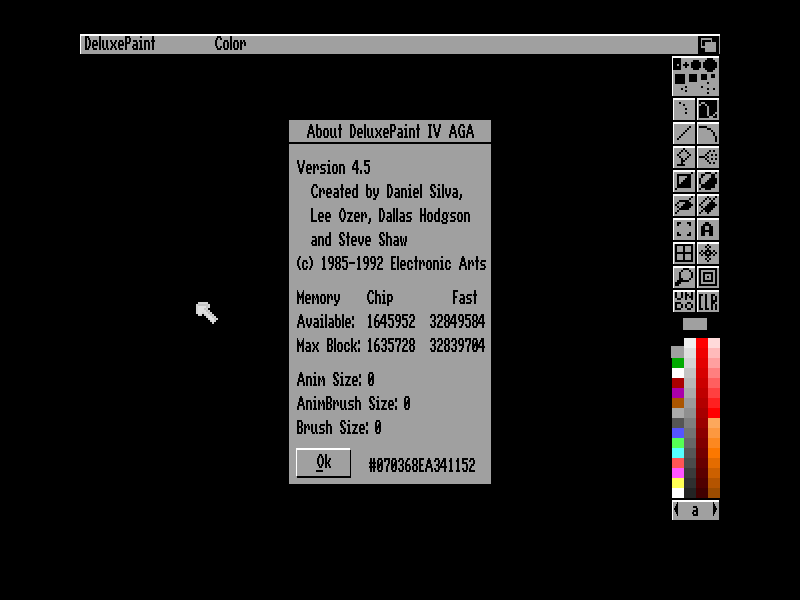Viewport: 800px width, 600px height.
Task: Click the 'Max Block:' row label
Action: (x=328, y=345)
